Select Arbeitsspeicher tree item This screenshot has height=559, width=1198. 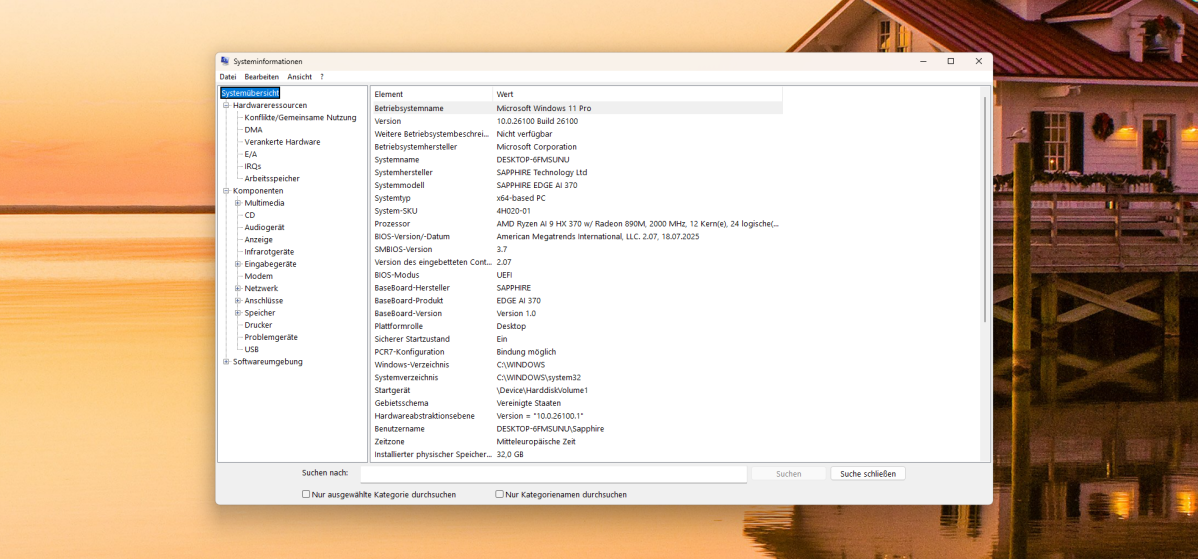[x=272, y=179]
